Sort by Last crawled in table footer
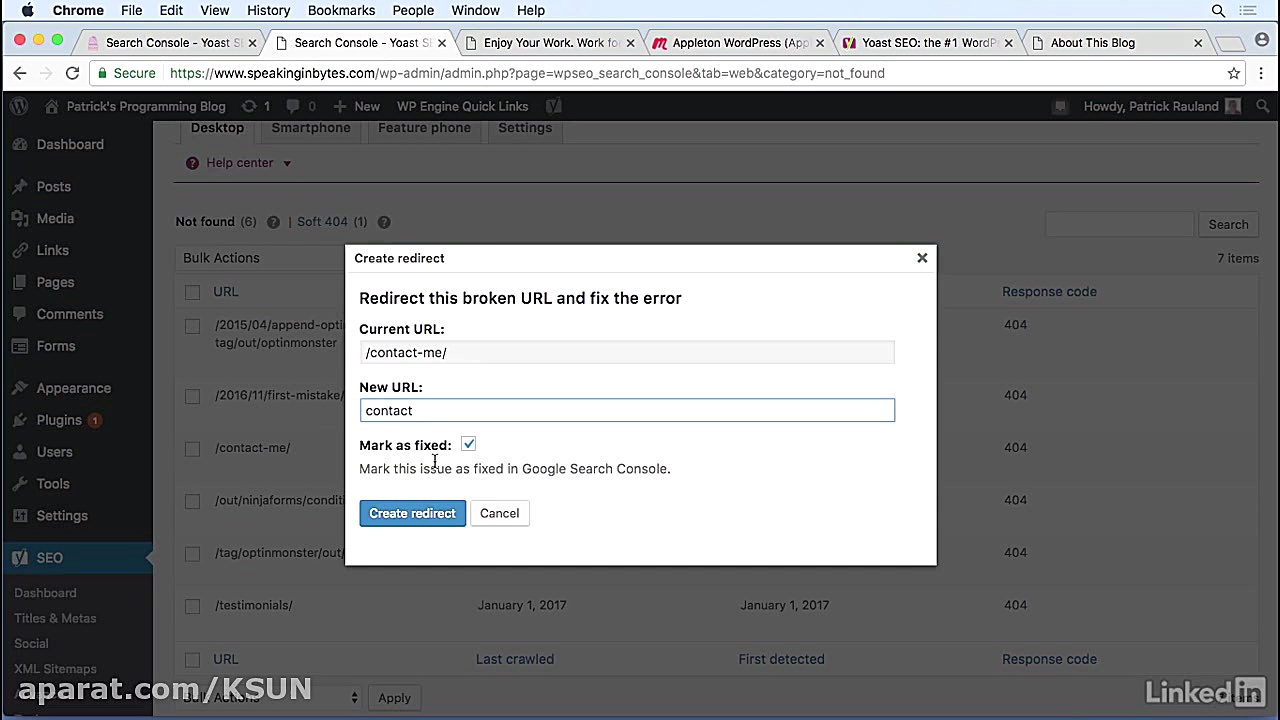The width and height of the screenshot is (1280, 720). point(515,659)
